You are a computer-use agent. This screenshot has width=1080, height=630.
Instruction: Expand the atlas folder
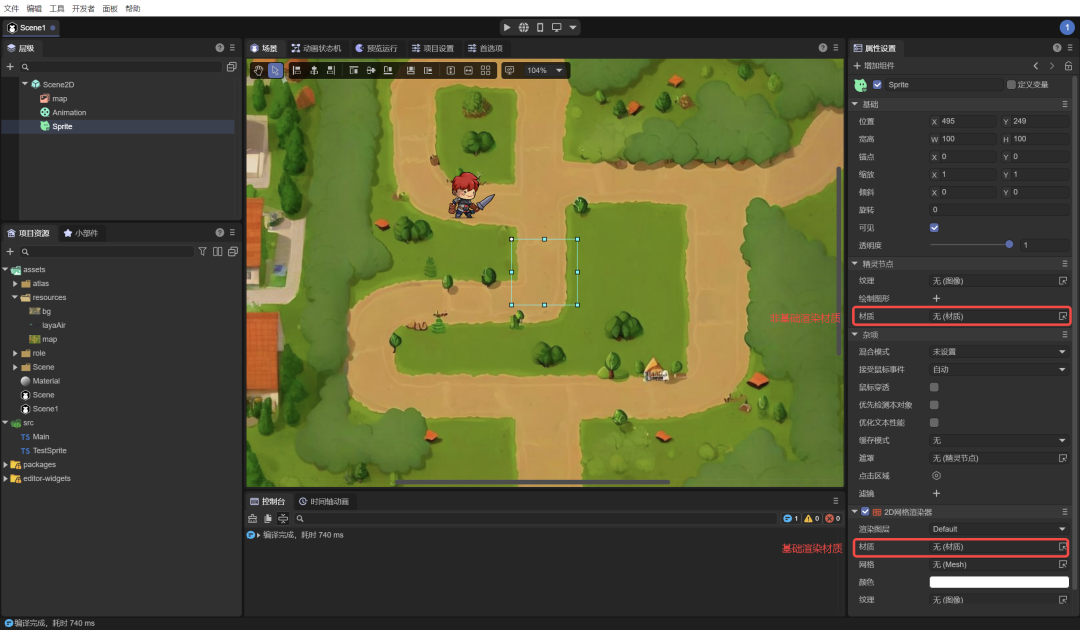click(x=15, y=284)
